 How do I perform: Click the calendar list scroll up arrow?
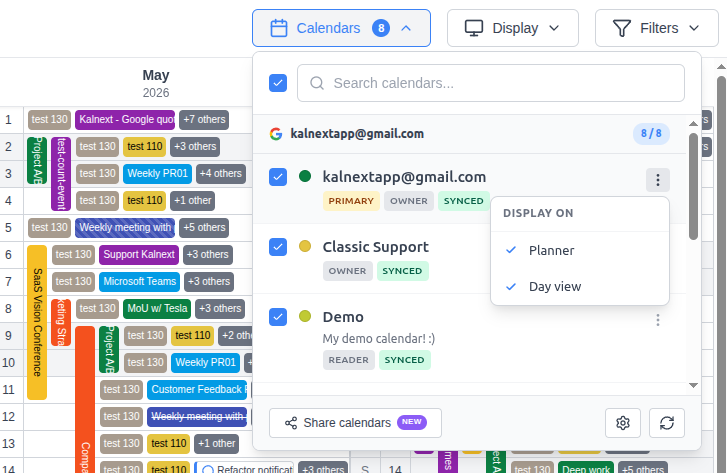tap(693, 123)
